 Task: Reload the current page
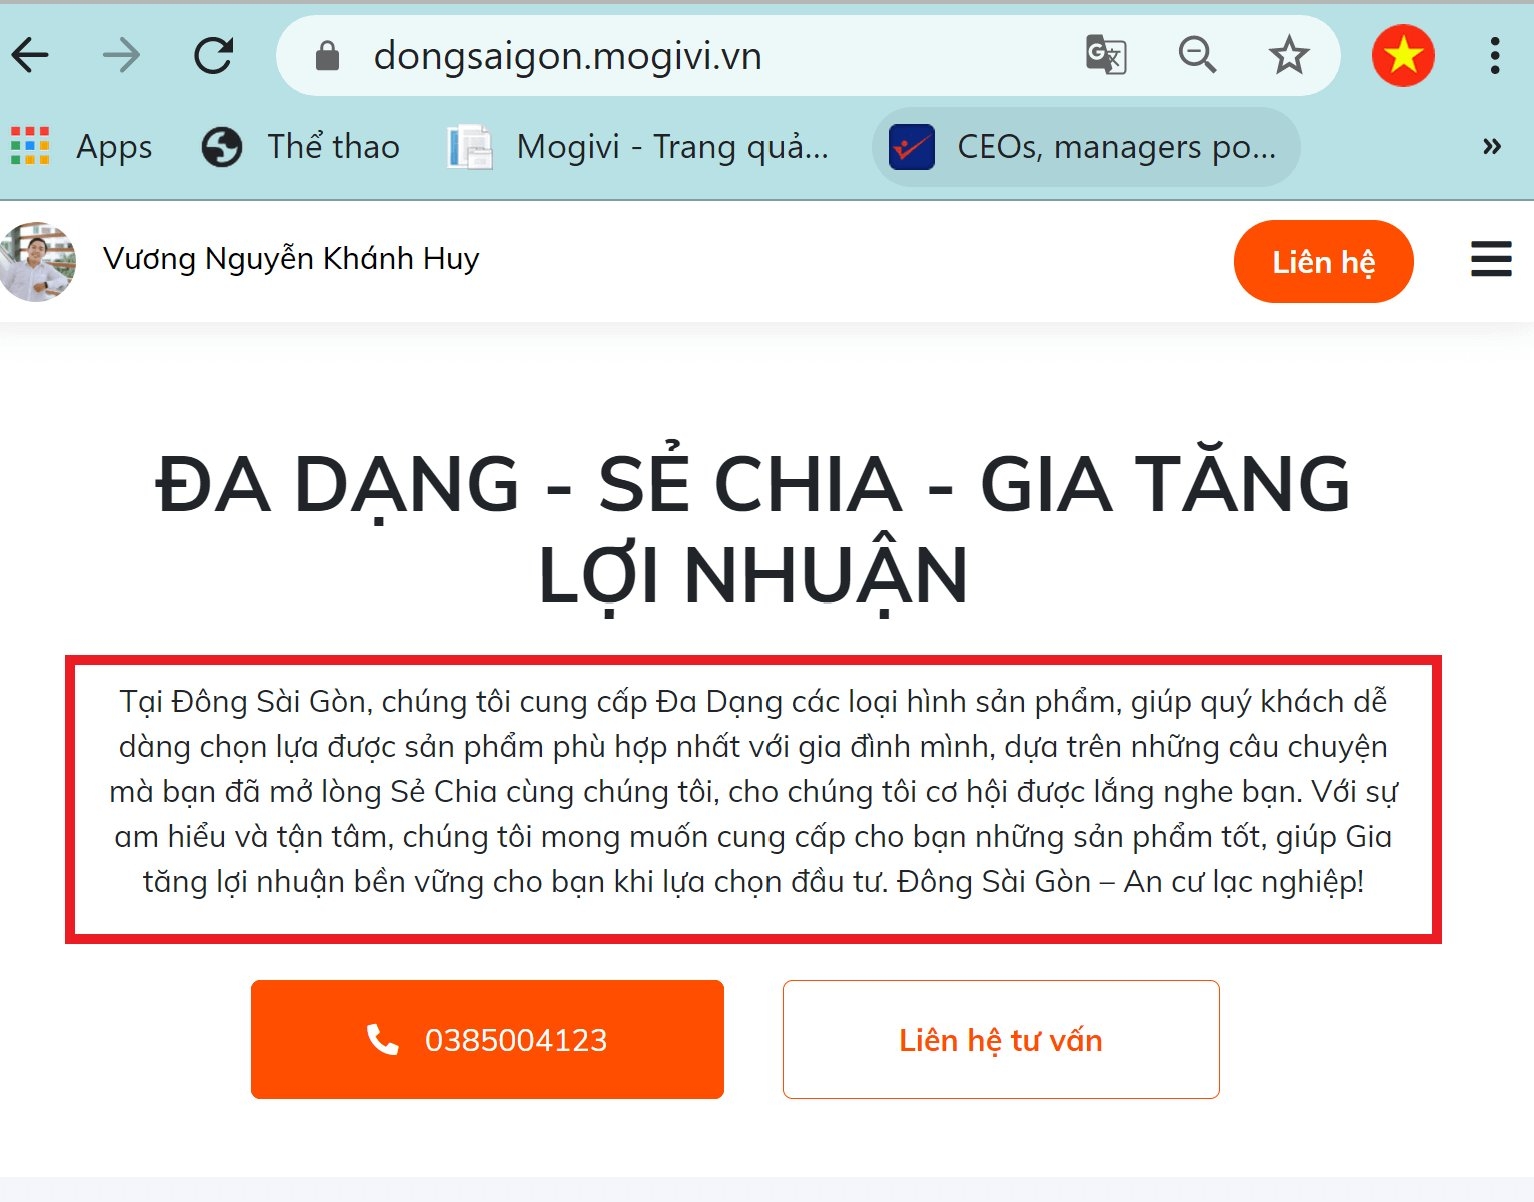point(213,56)
